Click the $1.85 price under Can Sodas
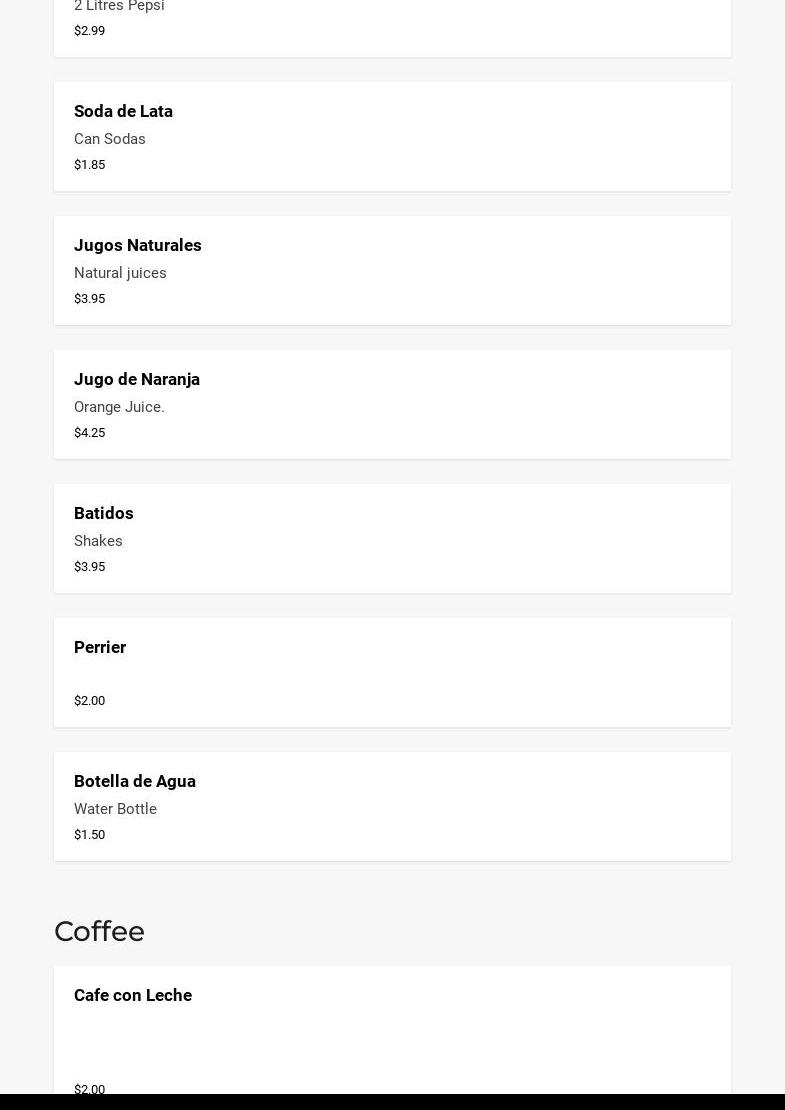785x1110 pixels. (89, 165)
